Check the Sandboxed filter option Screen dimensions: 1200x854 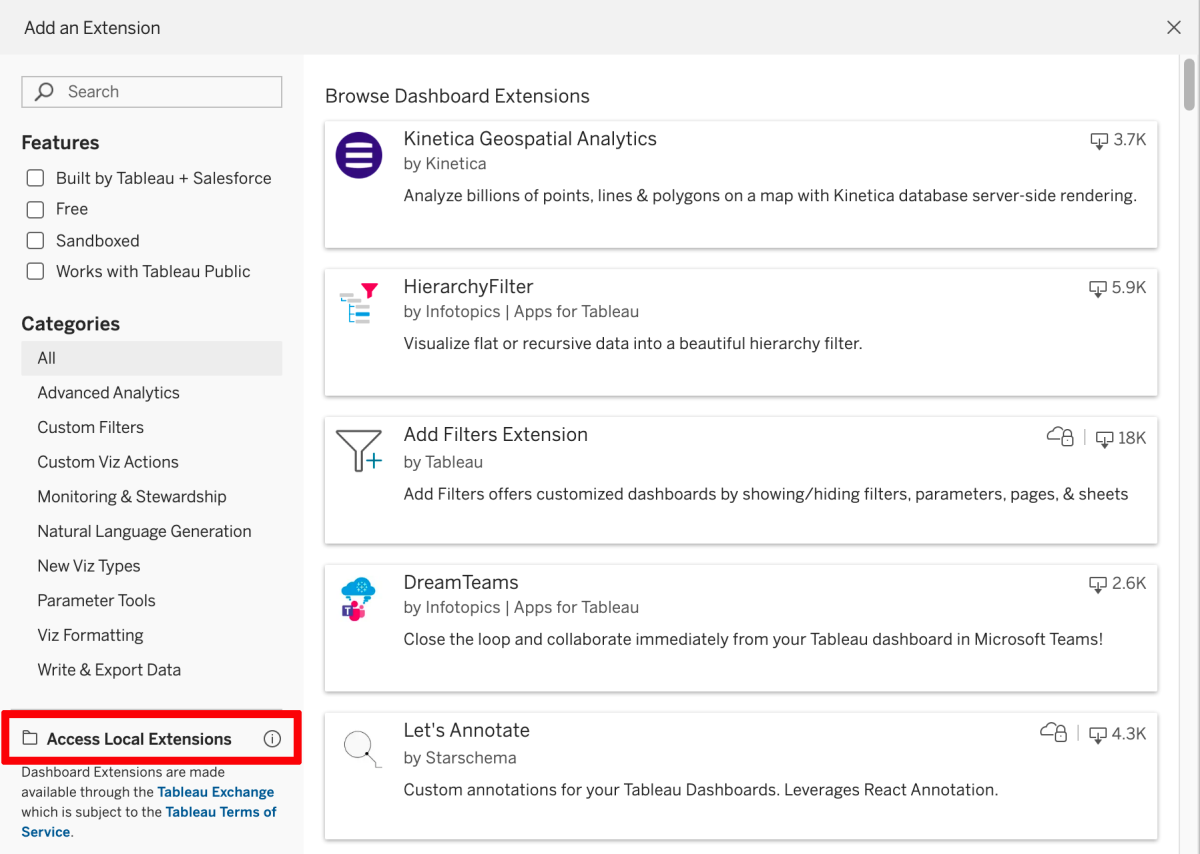[35, 240]
